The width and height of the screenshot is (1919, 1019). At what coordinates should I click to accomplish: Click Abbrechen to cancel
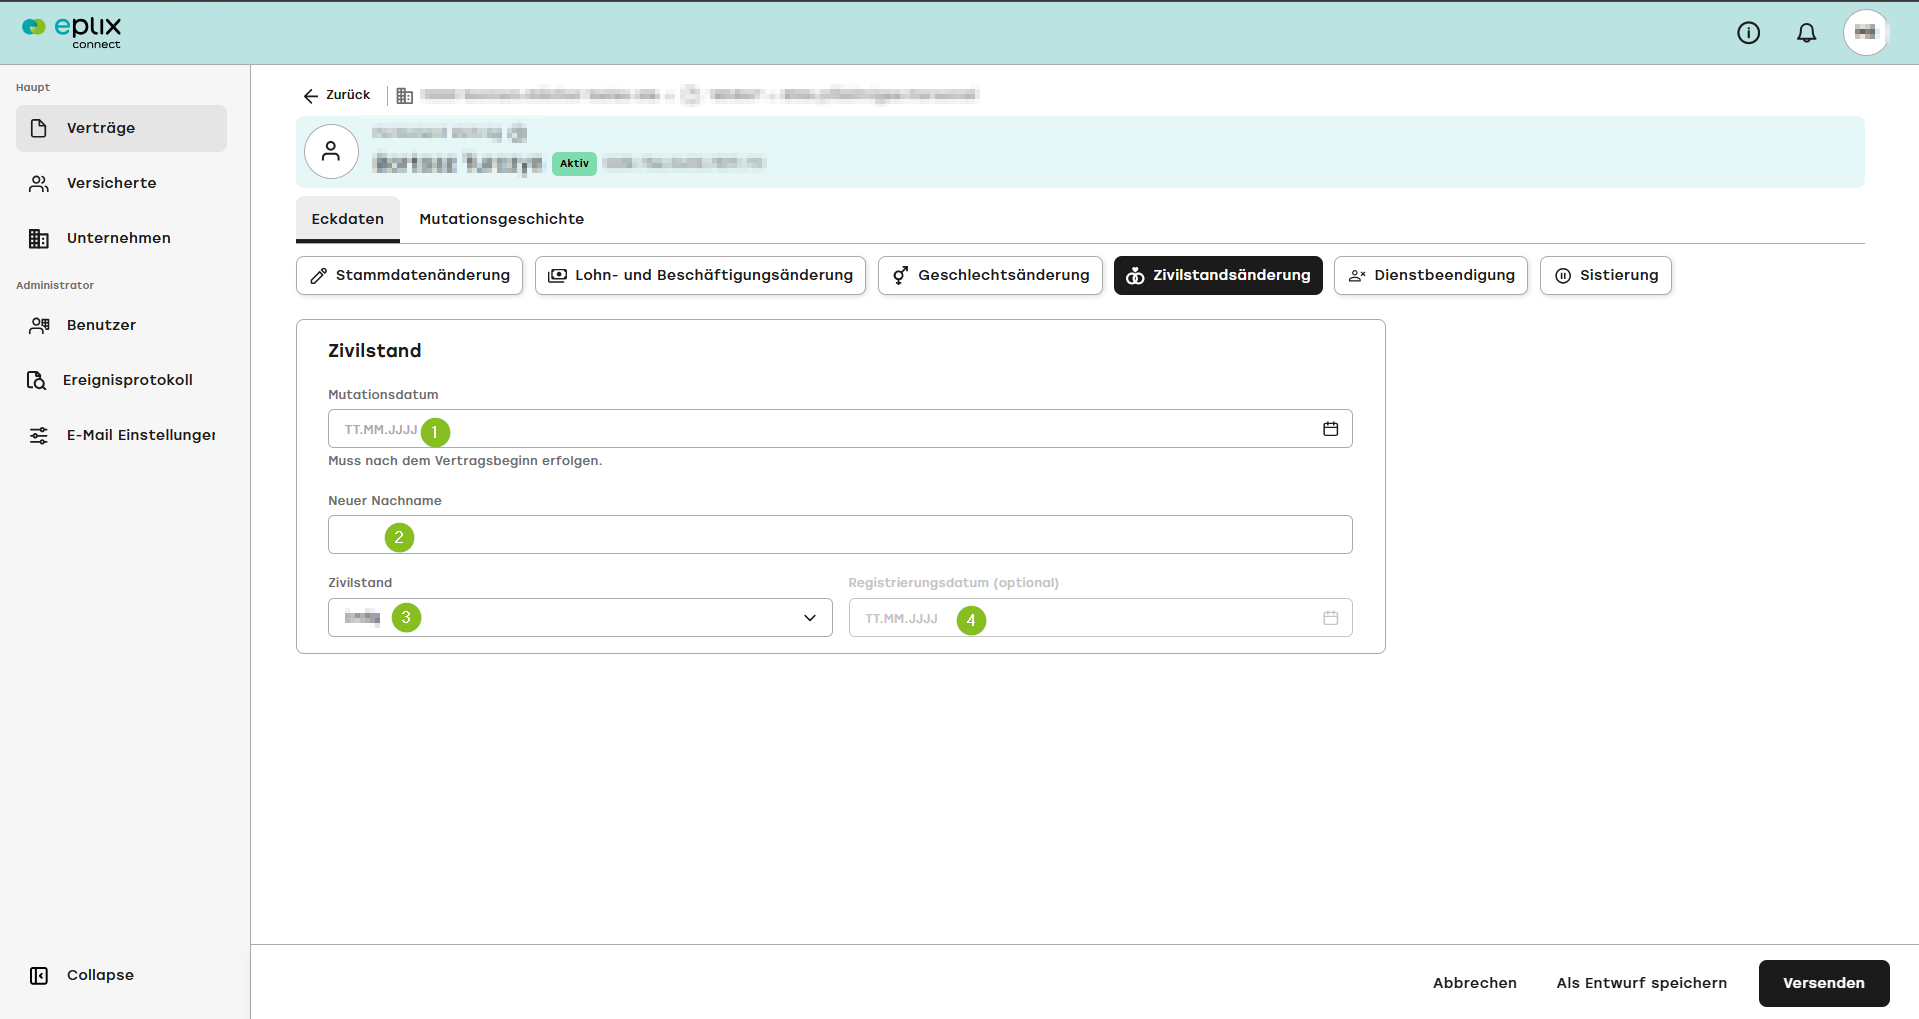[x=1475, y=983]
